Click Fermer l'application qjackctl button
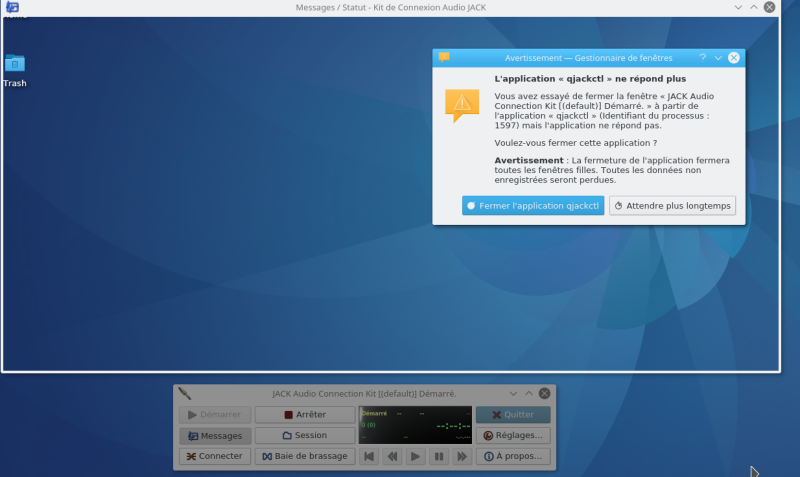Image resolution: width=800 pixels, height=477 pixels. point(533,206)
